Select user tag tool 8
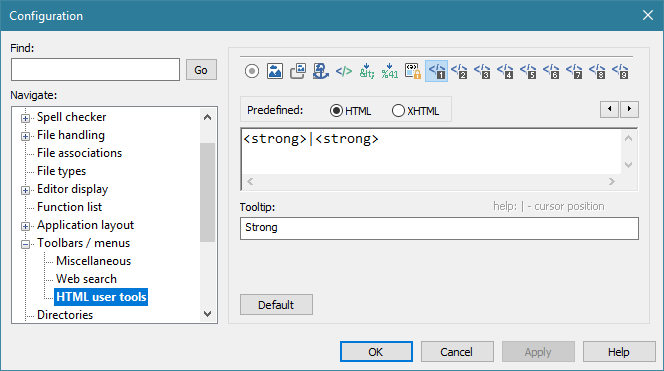 [x=597, y=71]
